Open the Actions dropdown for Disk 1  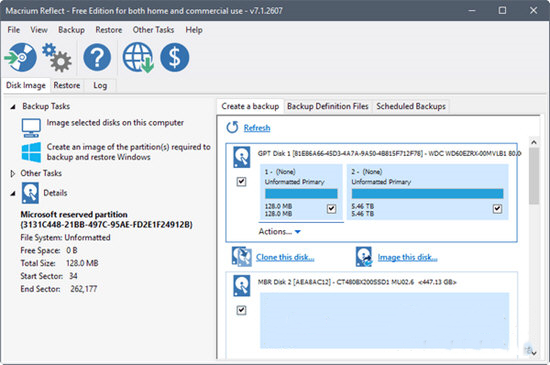coord(280,231)
